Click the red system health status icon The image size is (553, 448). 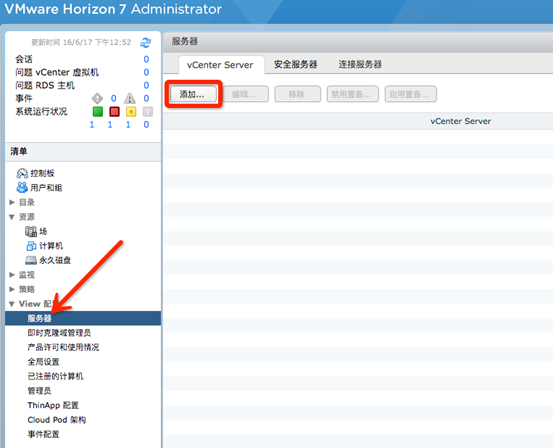click(x=114, y=112)
